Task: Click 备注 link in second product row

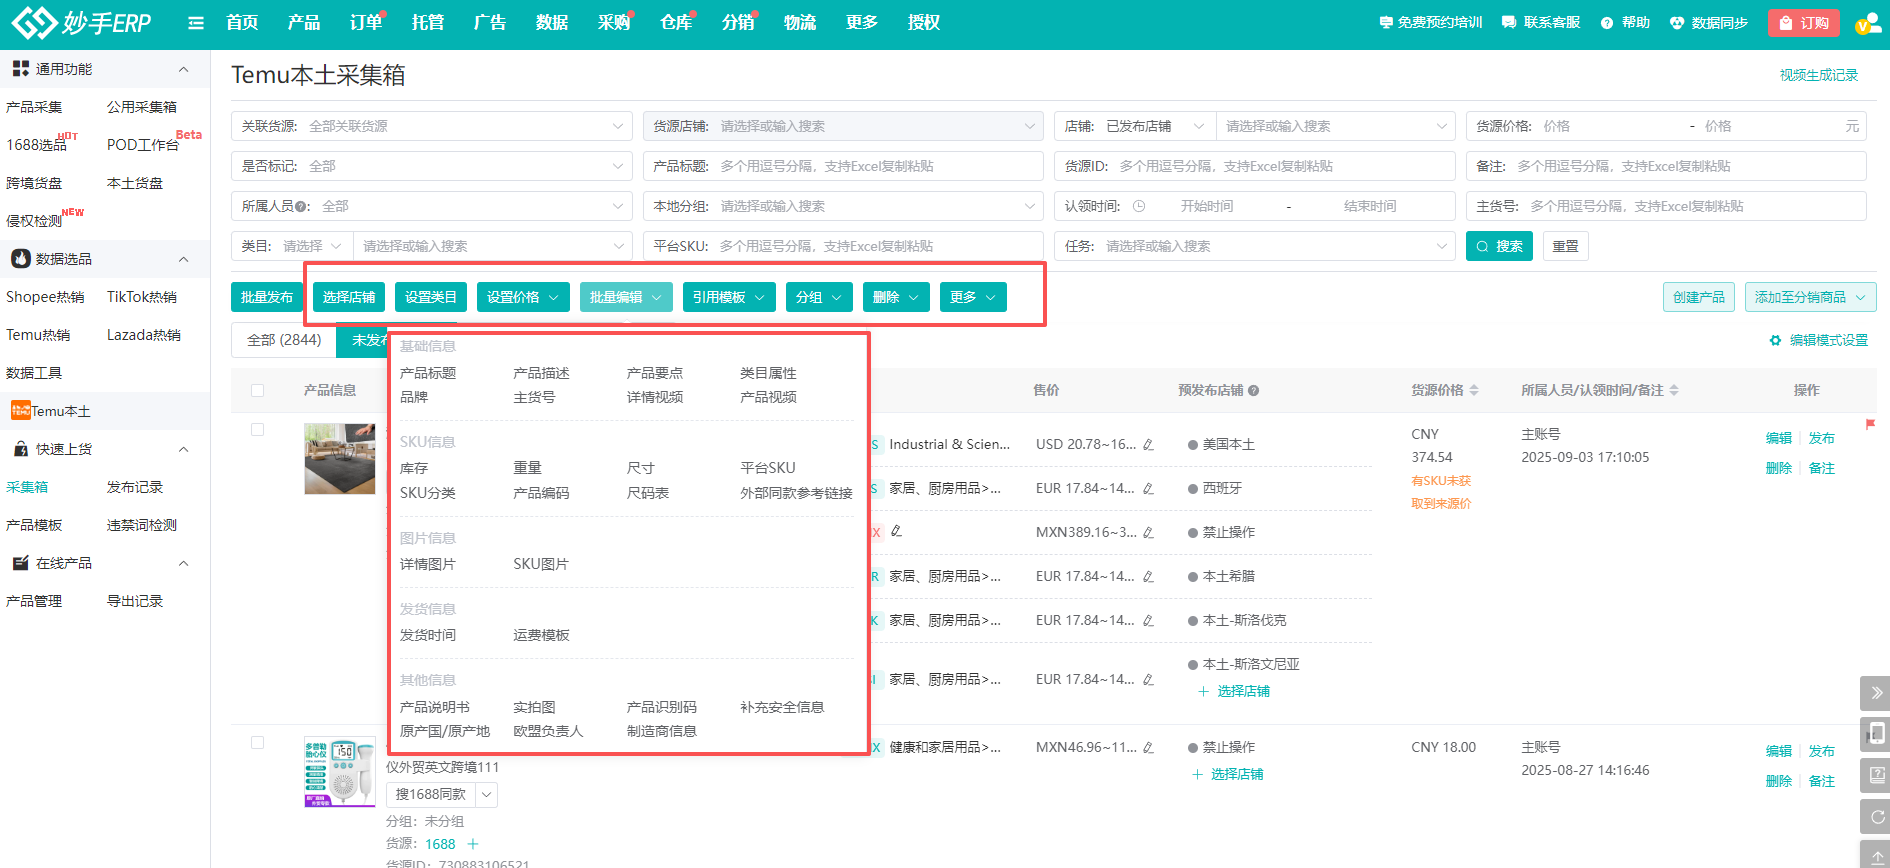Action: [1822, 781]
